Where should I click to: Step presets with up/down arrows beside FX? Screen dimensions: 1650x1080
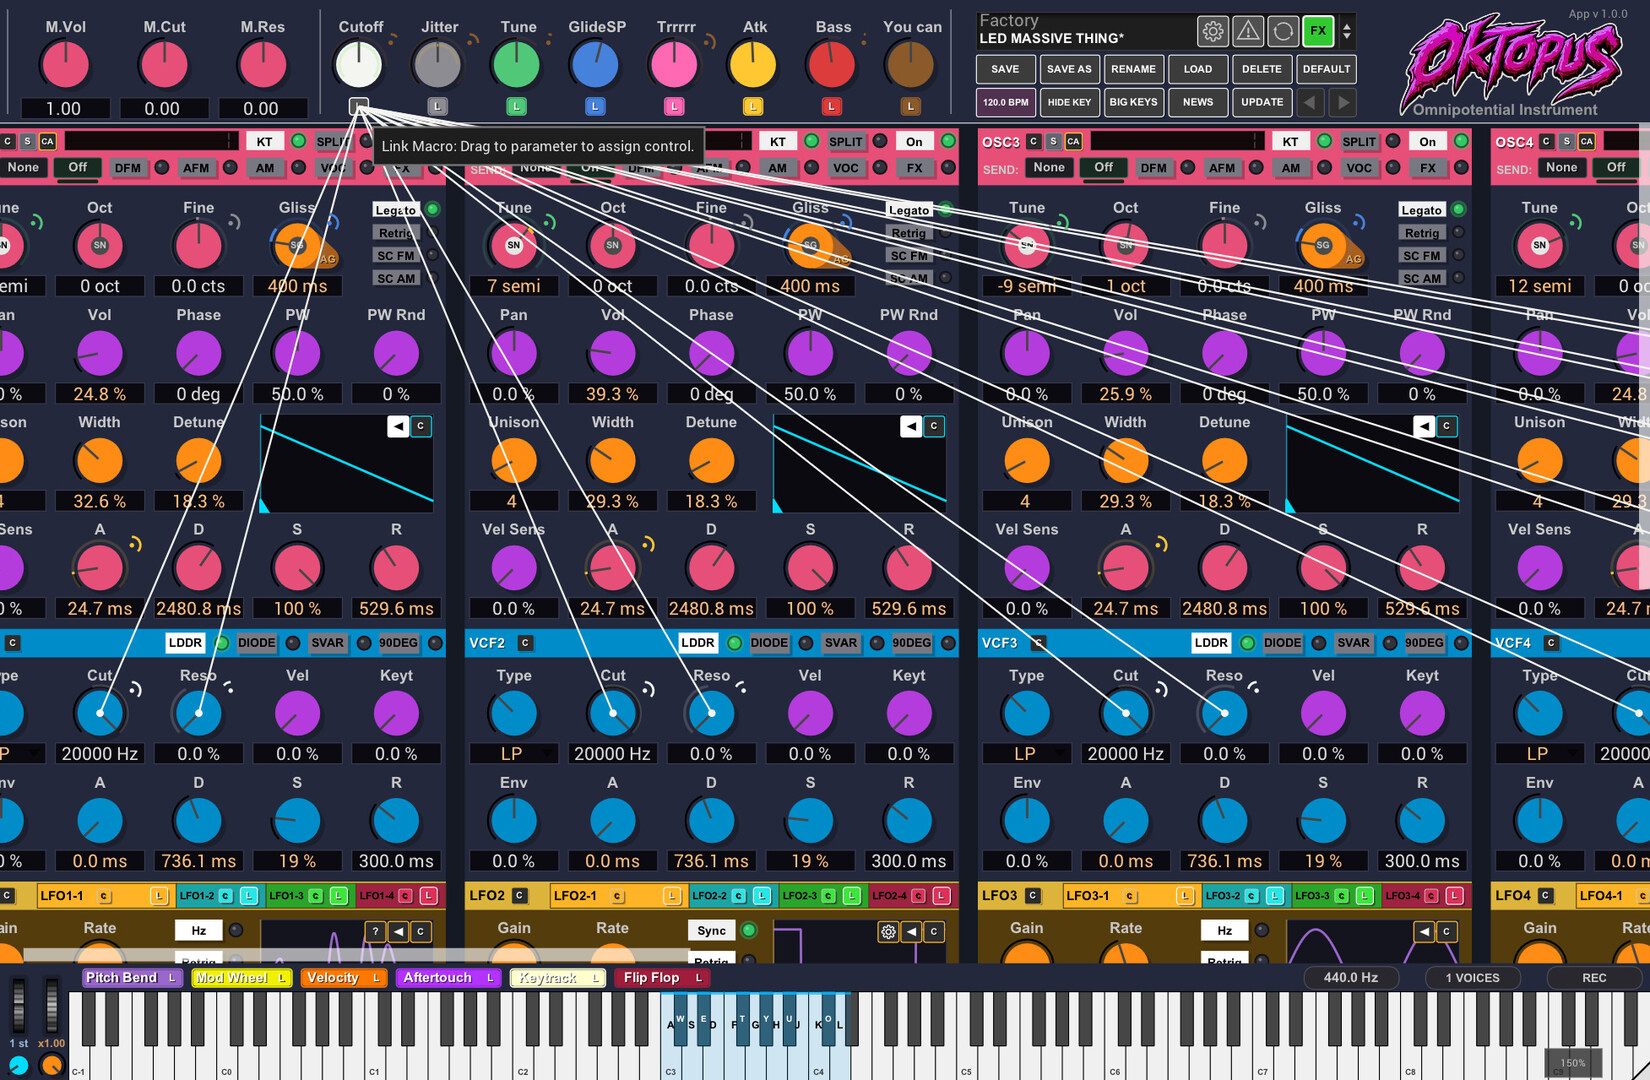click(x=1347, y=32)
